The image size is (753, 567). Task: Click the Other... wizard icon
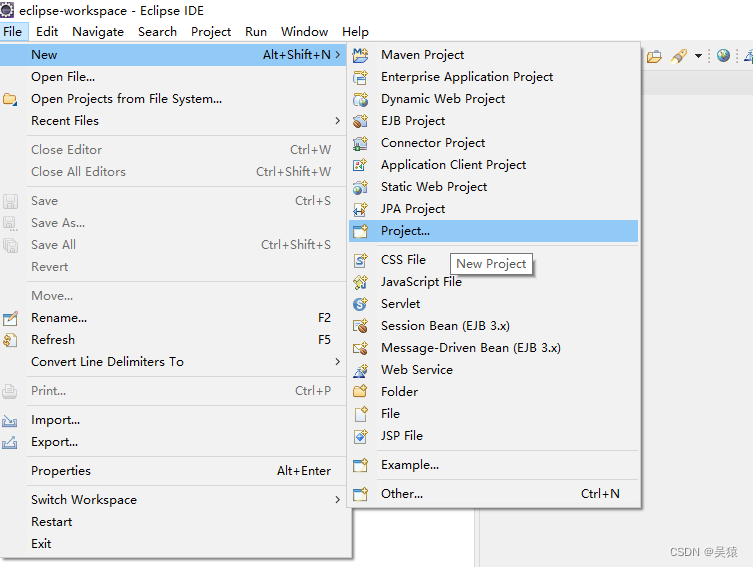click(x=360, y=494)
